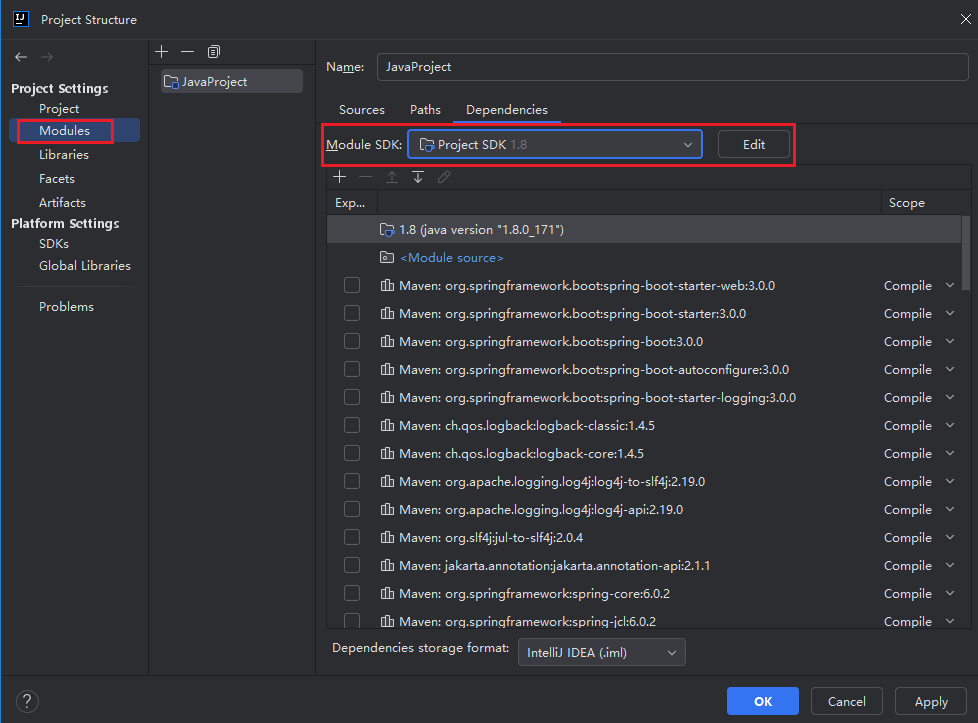
Task: Open the help question mark icon
Action: [x=28, y=701]
